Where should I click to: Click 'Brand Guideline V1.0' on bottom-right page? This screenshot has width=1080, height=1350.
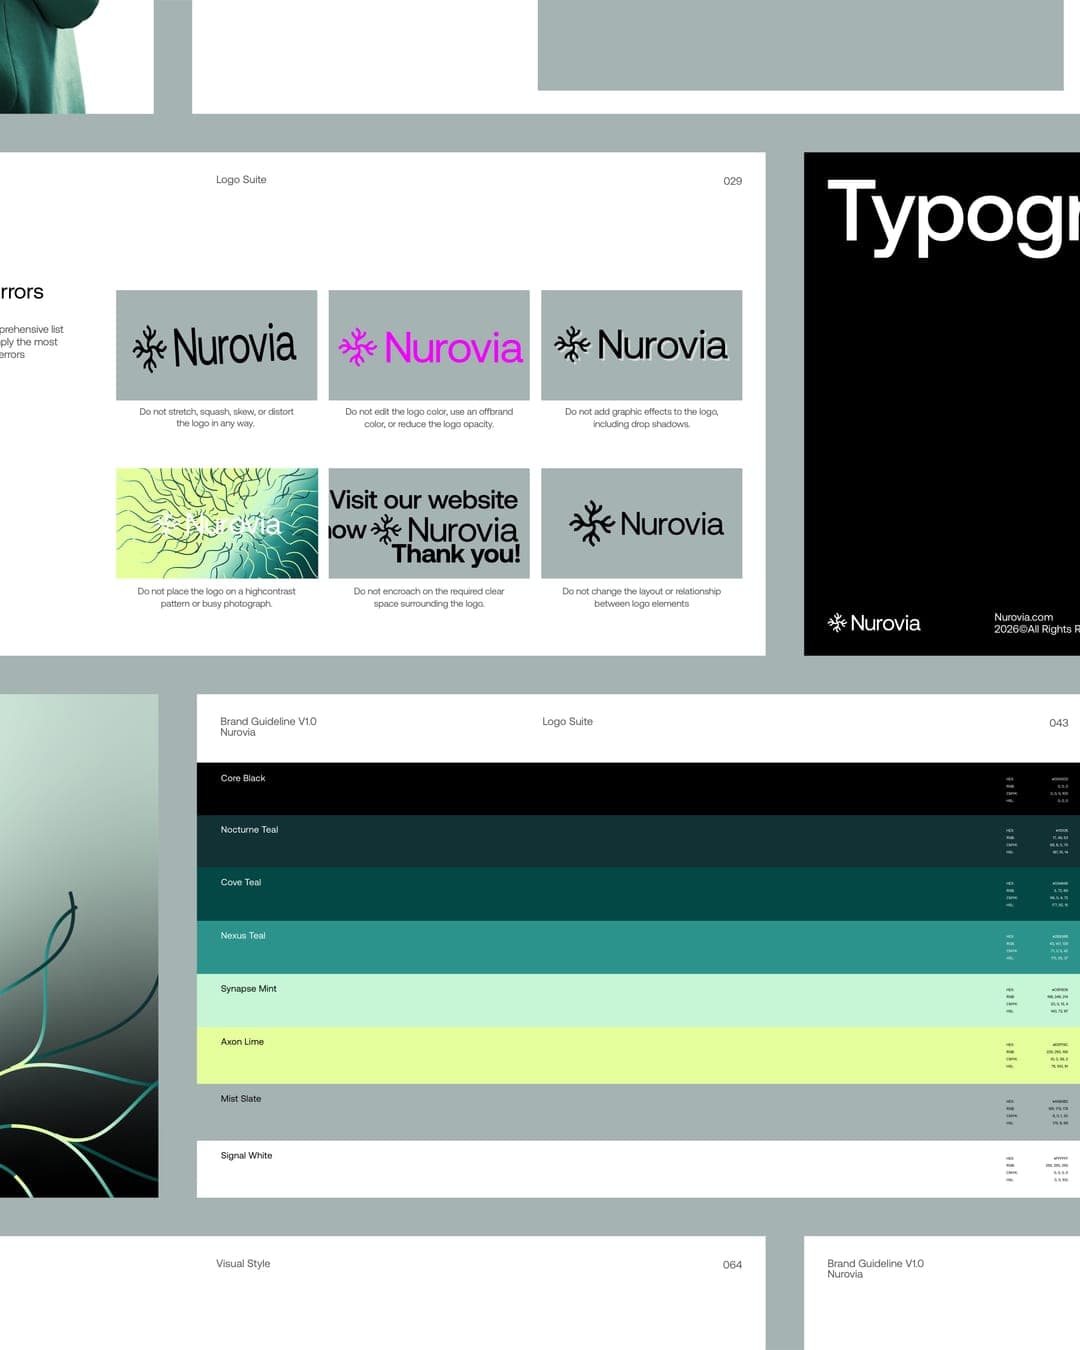click(875, 1264)
